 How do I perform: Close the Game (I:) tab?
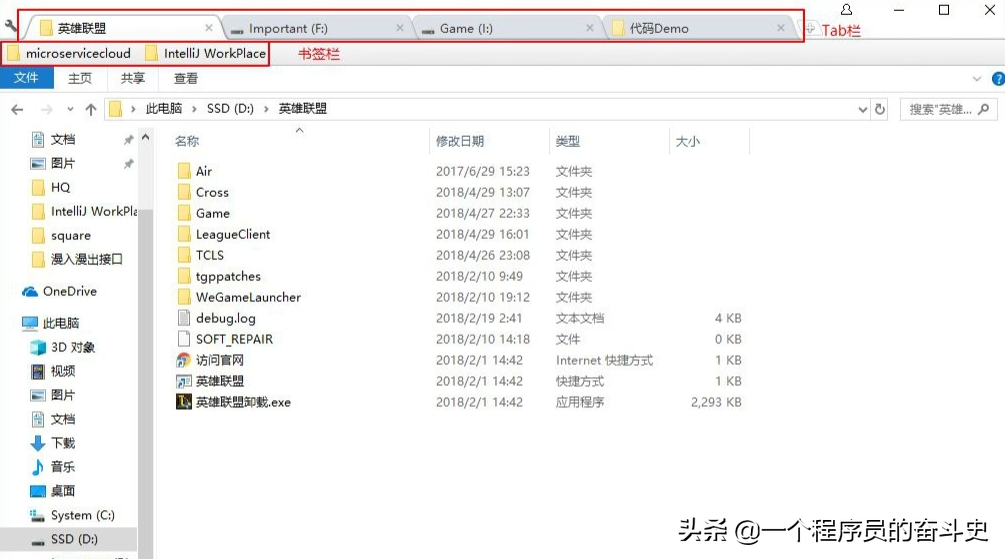(x=590, y=28)
